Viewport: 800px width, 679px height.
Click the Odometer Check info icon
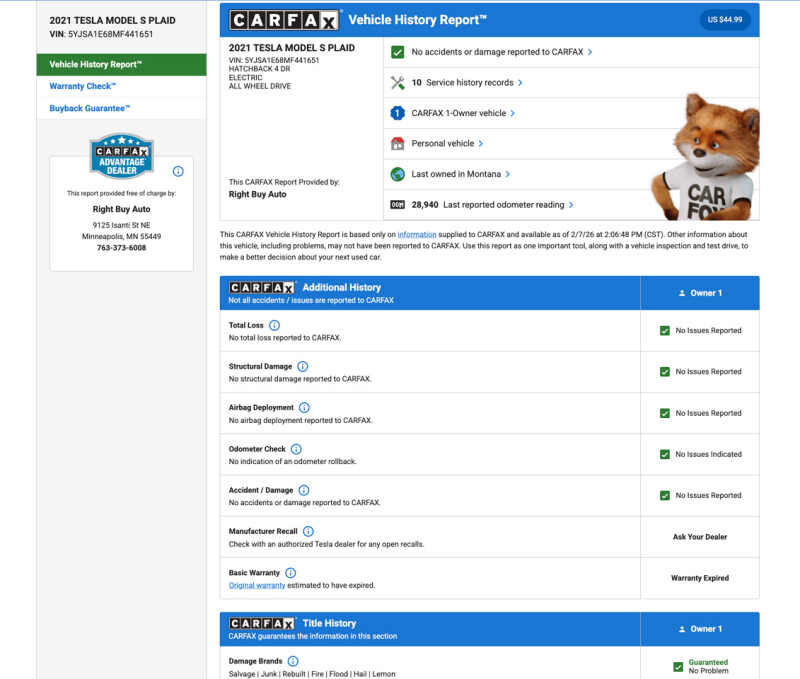(296, 449)
